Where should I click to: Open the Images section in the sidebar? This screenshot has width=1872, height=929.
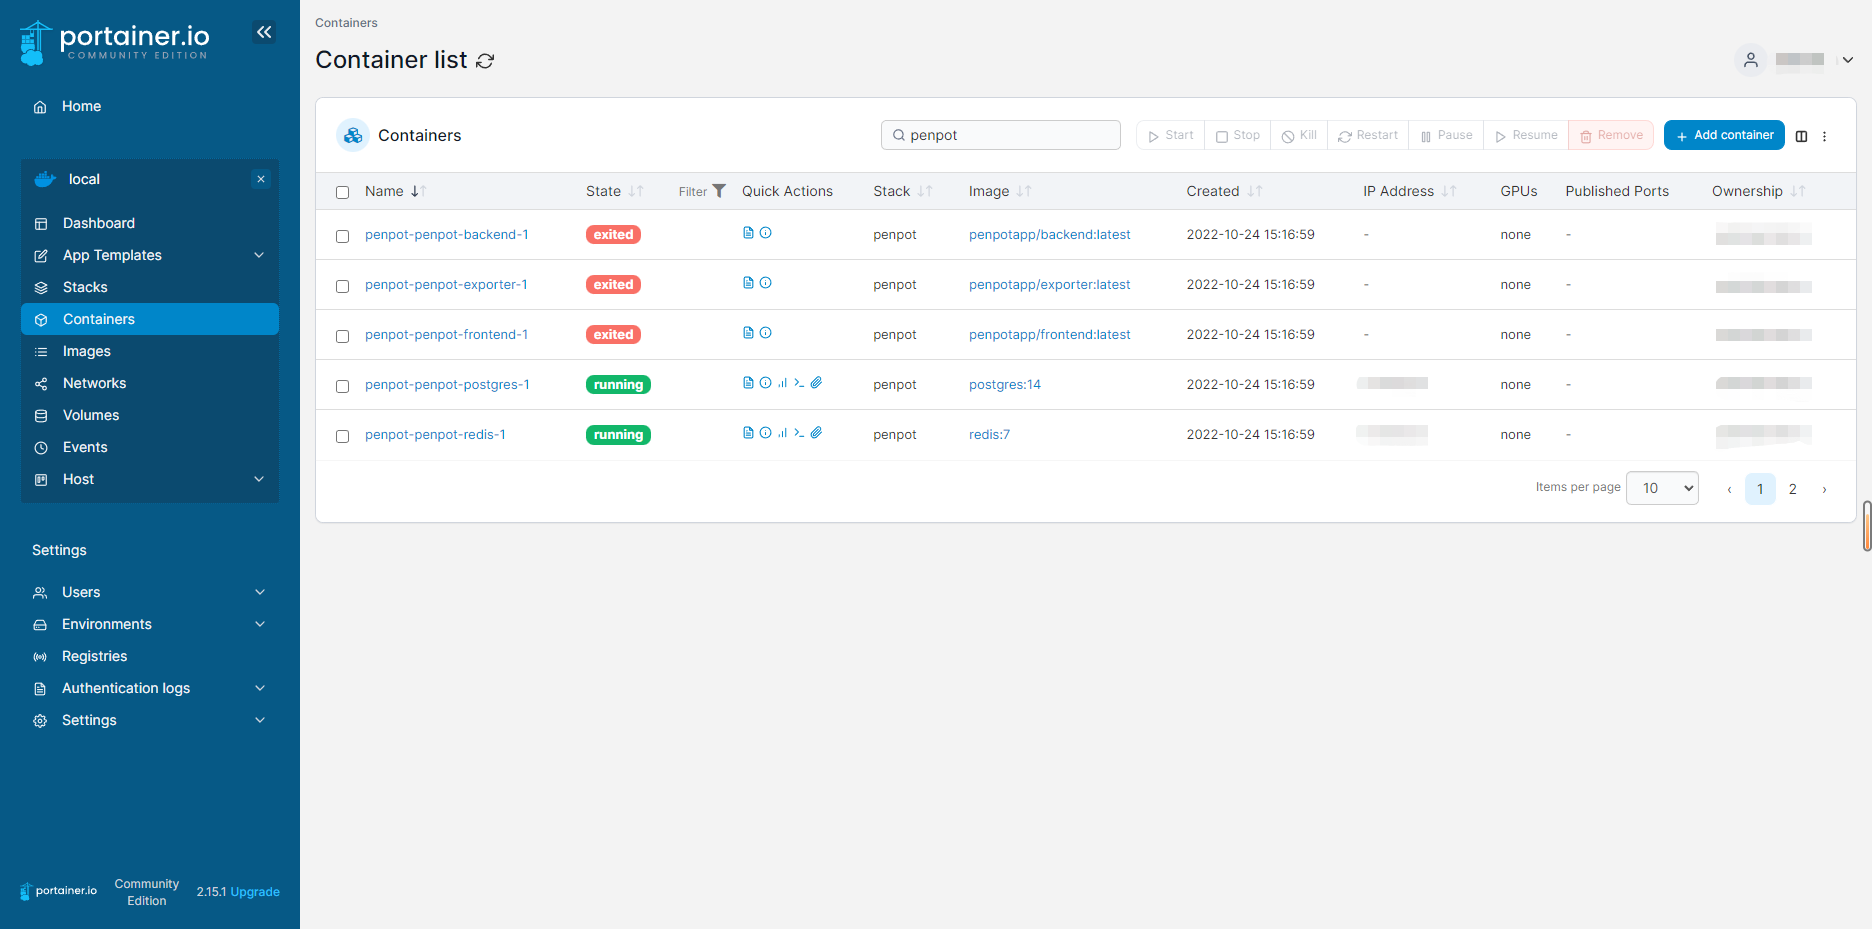click(x=87, y=351)
